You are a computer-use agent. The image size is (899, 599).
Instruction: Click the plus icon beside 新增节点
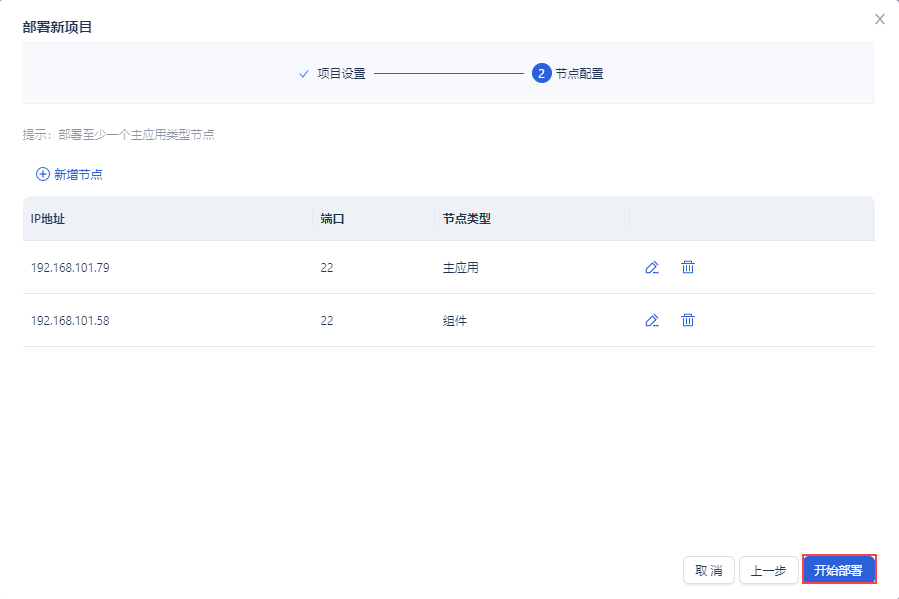pos(43,174)
